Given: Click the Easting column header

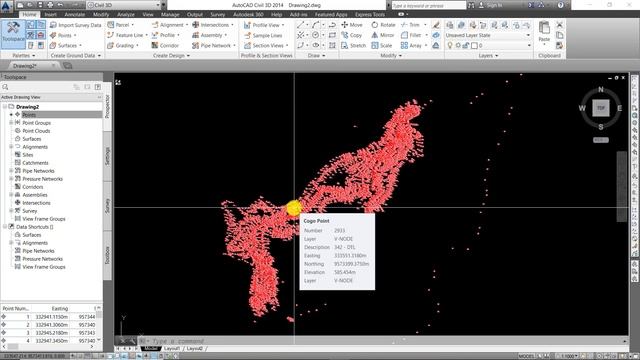Looking at the screenshot, I should pos(60,308).
